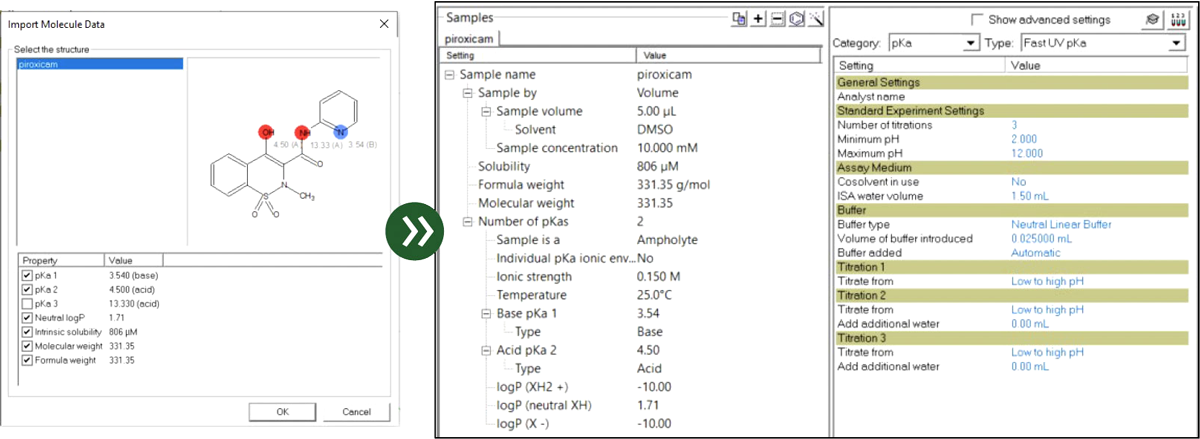Collapse the Sample volume tree node
The width and height of the screenshot is (1200, 439).
coord(484,111)
